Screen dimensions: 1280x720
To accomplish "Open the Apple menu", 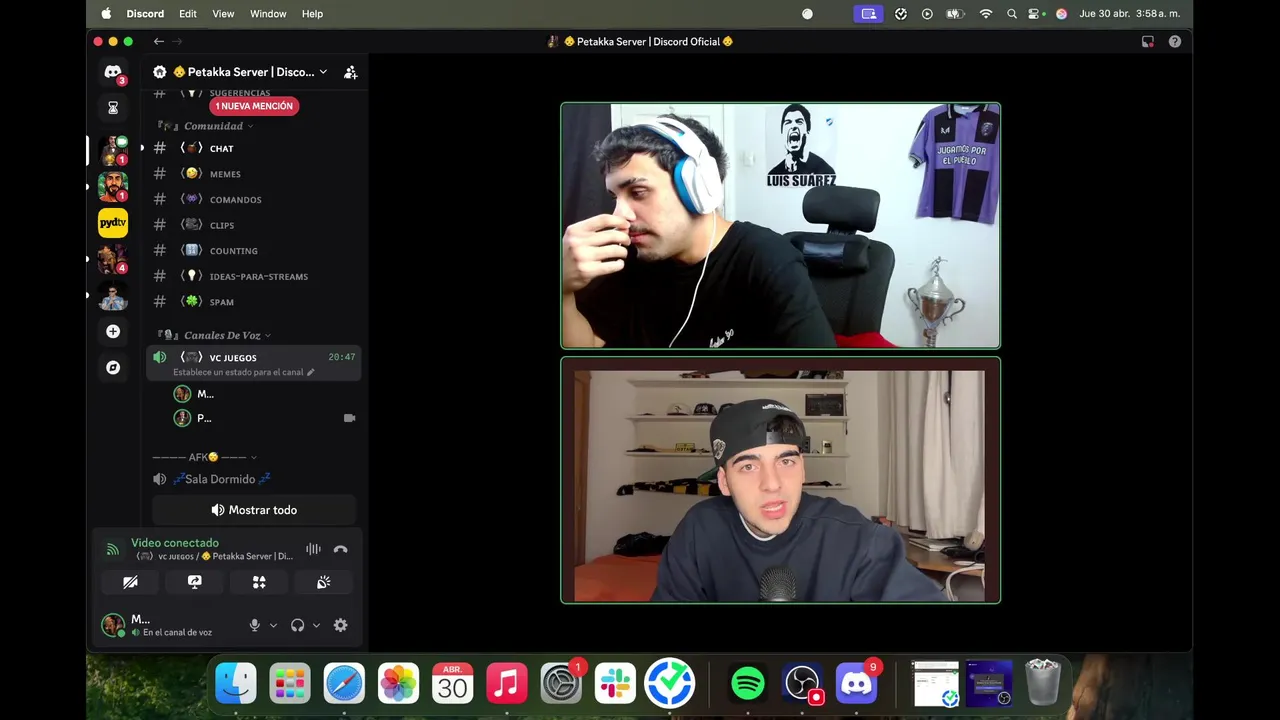I will (106, 14).
